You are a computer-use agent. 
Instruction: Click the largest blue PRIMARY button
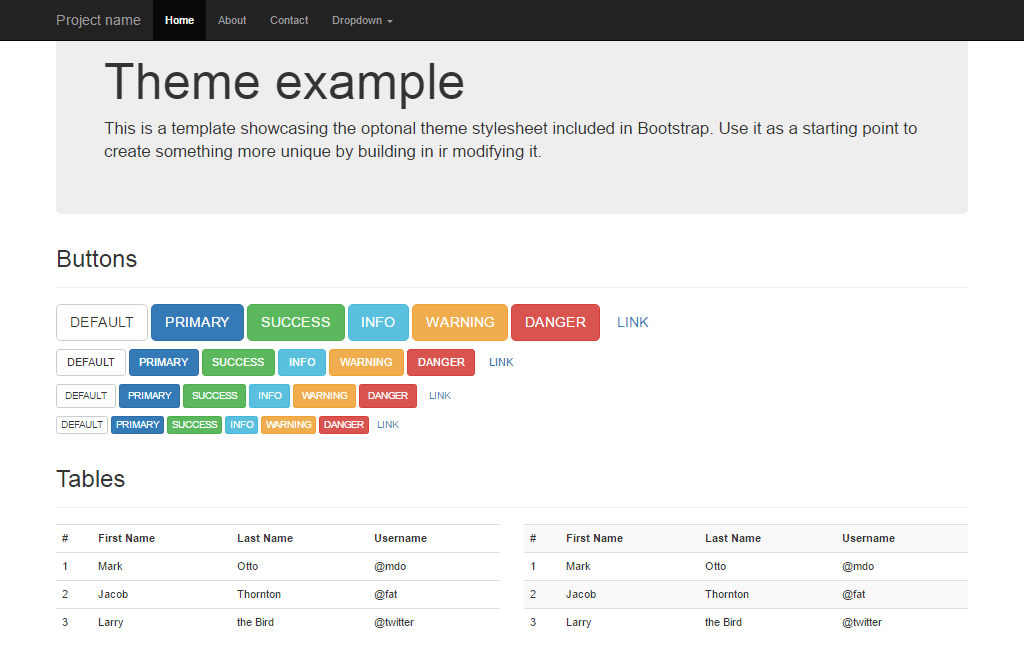click(x=197, y=322)
